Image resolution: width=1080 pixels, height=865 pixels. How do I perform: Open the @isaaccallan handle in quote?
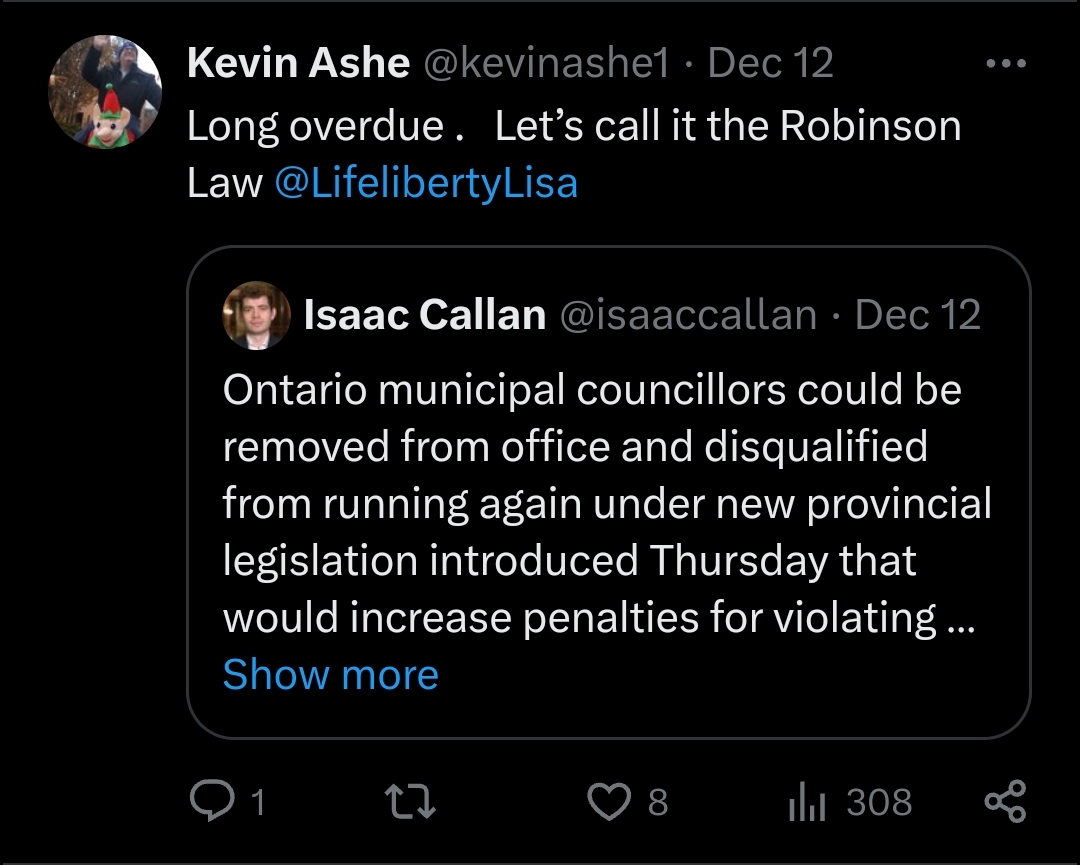(687, 315)
